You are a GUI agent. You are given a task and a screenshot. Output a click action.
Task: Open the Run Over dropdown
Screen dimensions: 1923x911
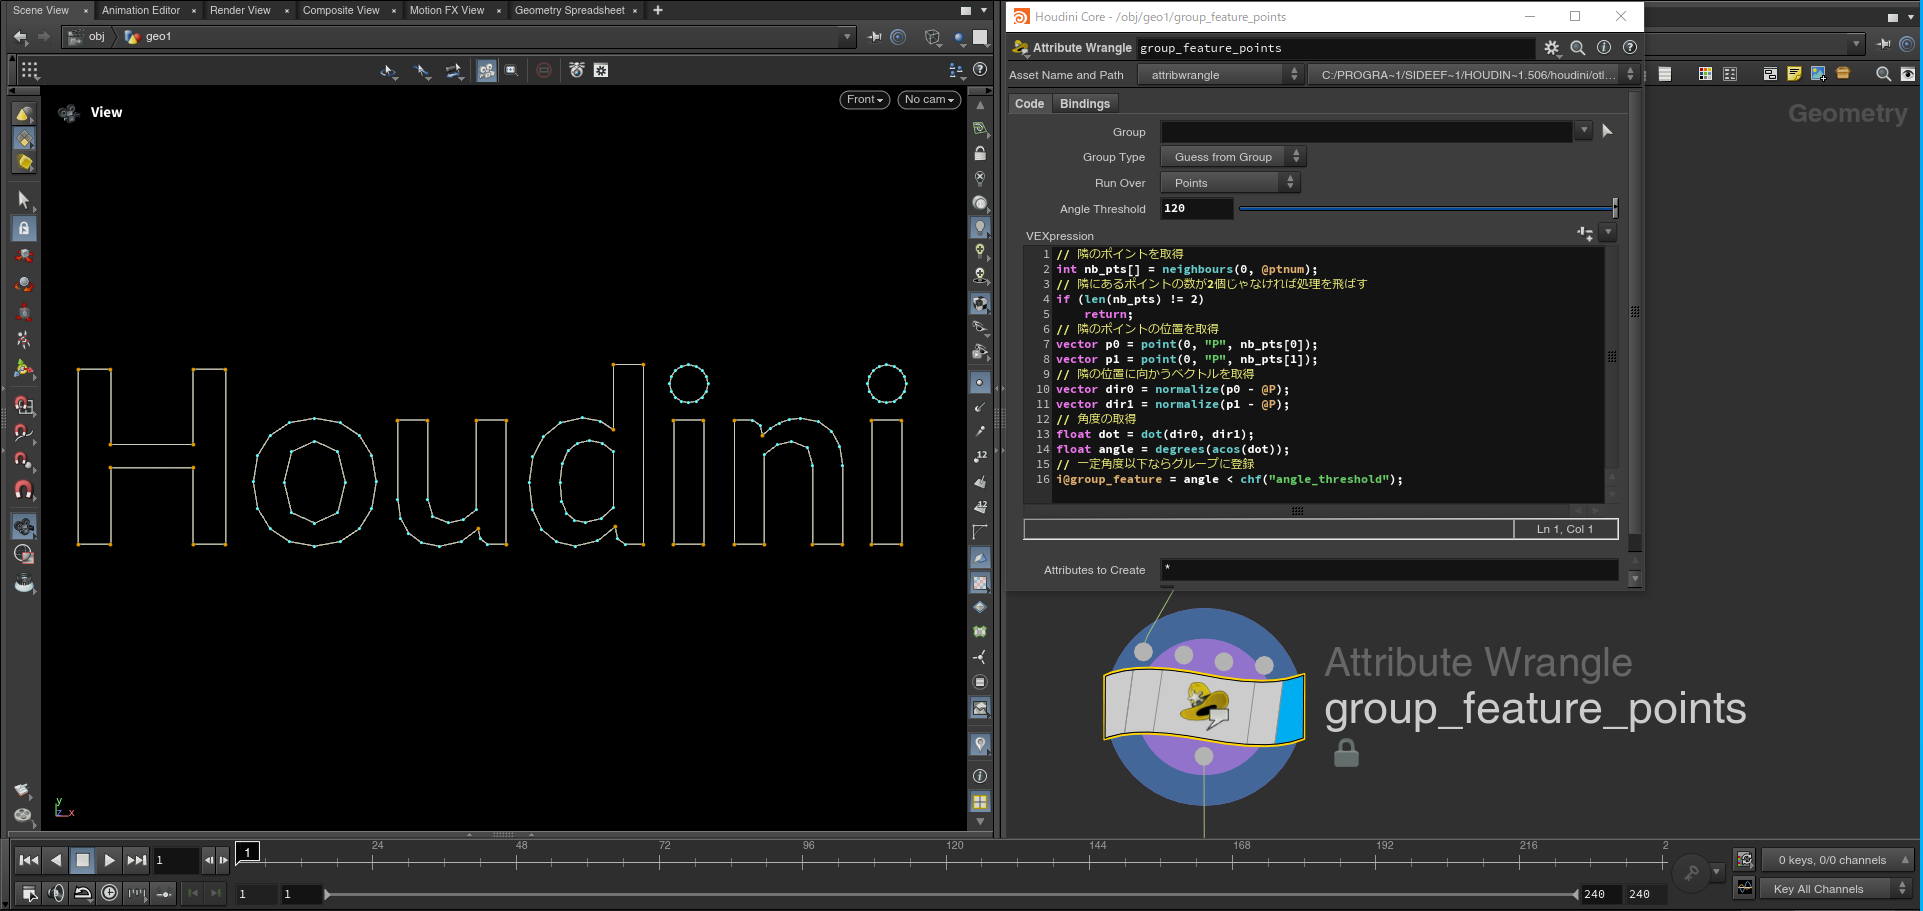(1229, 183)
